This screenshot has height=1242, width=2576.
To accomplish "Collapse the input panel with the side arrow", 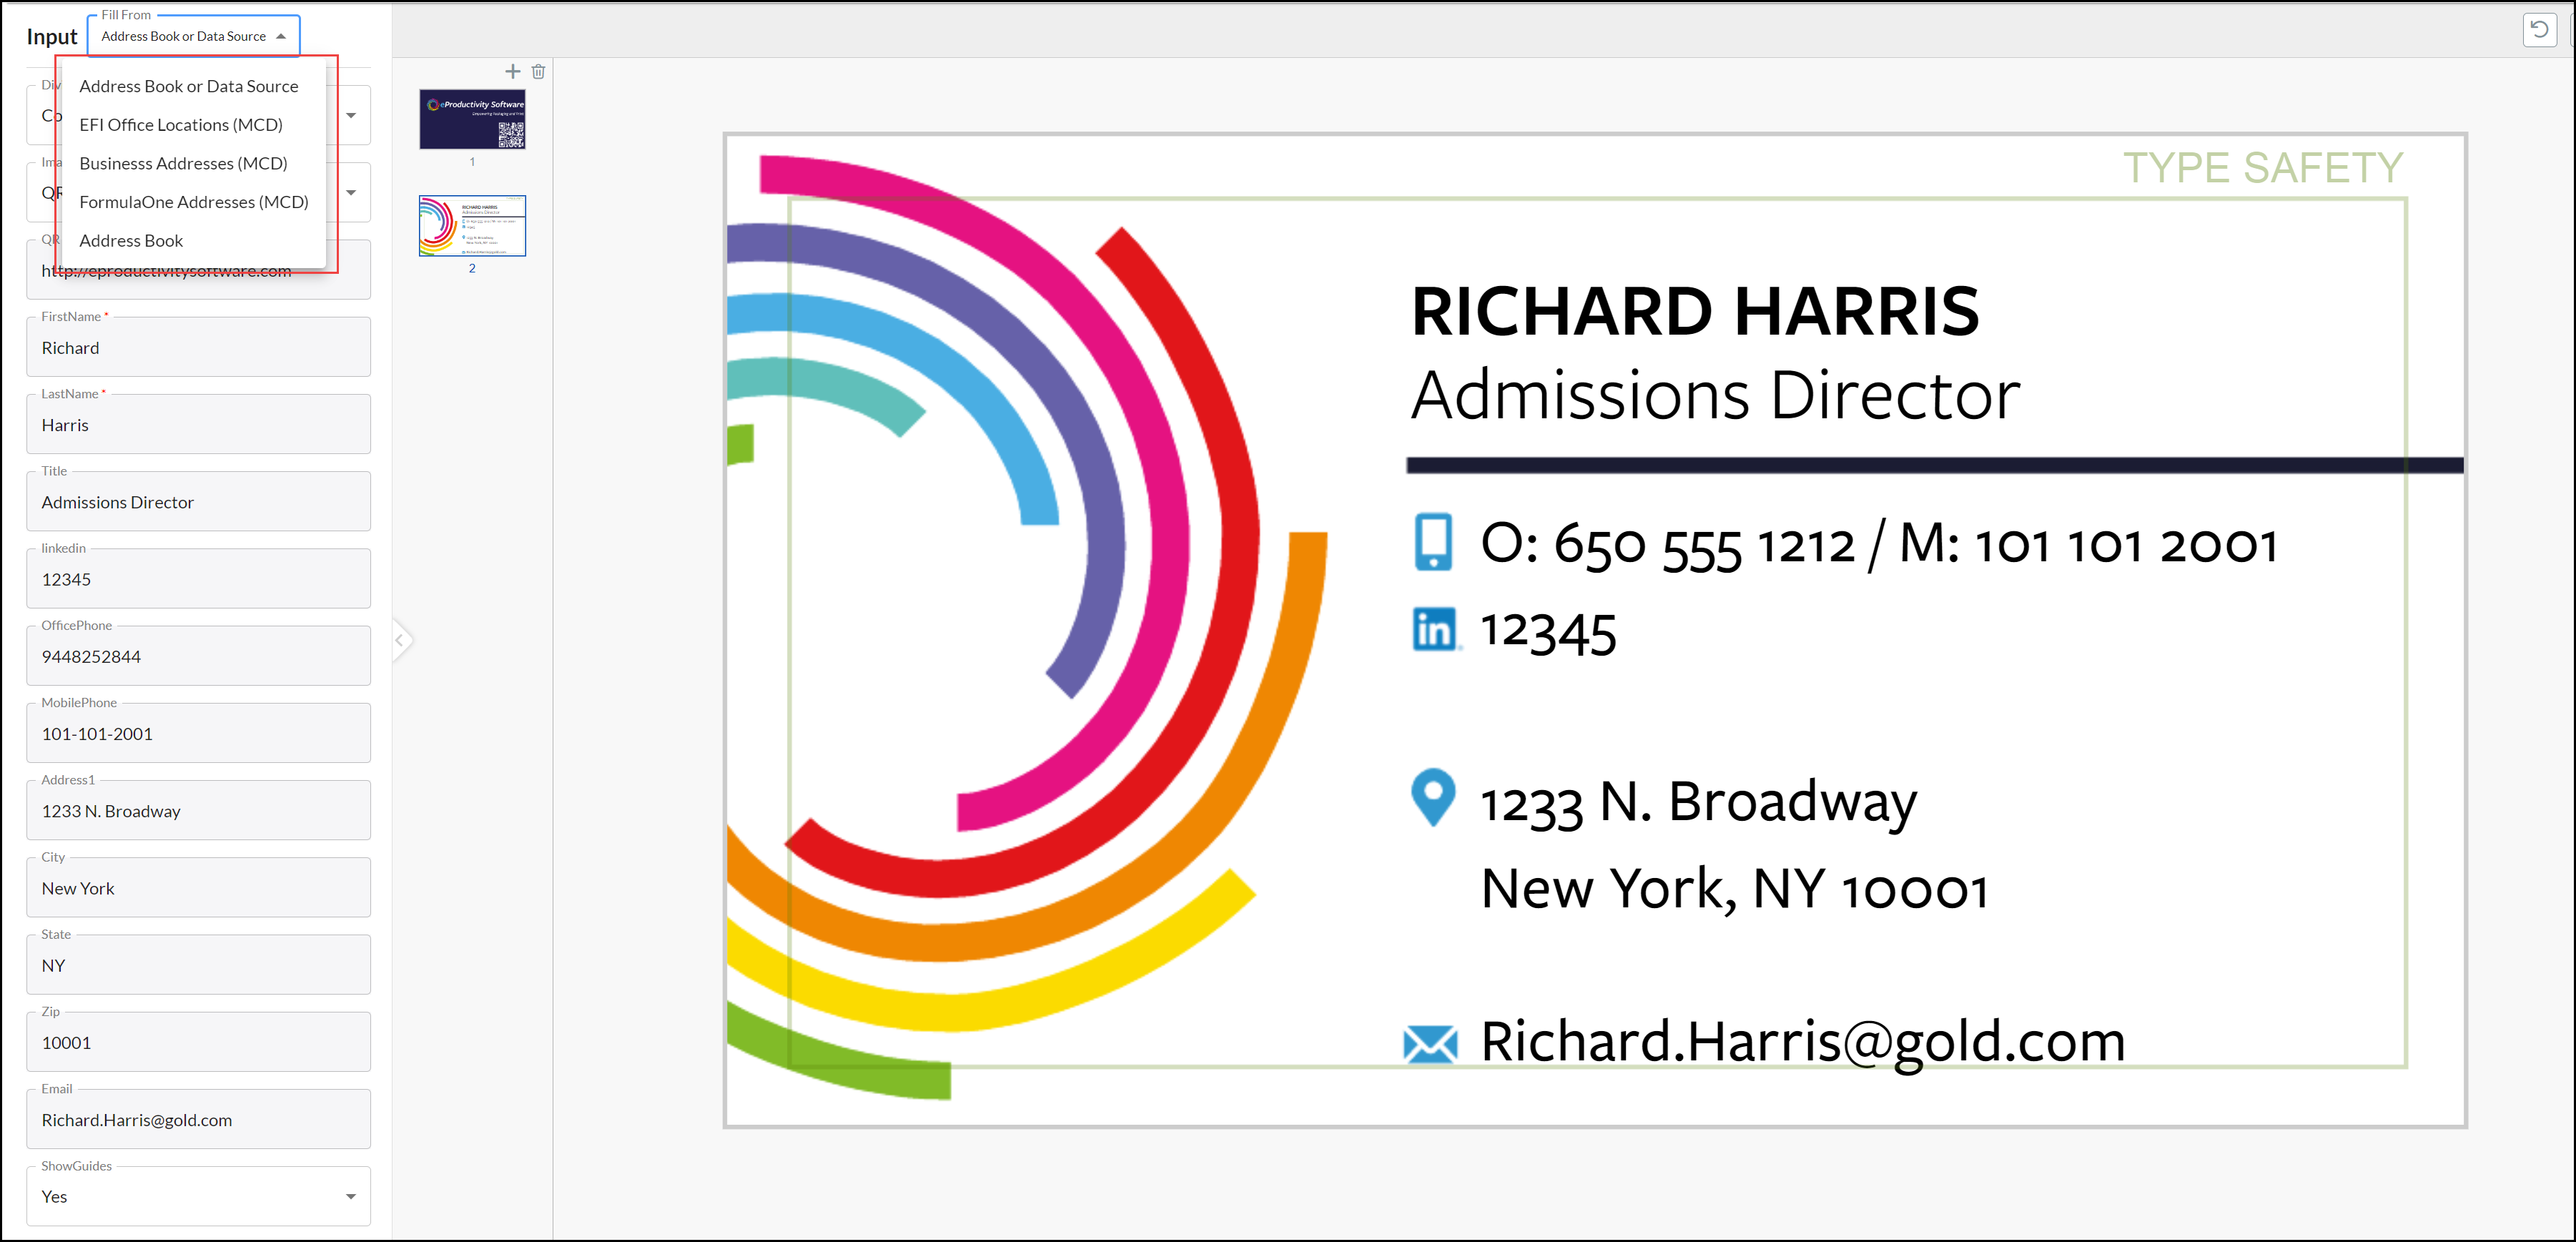I will (399, 640).
